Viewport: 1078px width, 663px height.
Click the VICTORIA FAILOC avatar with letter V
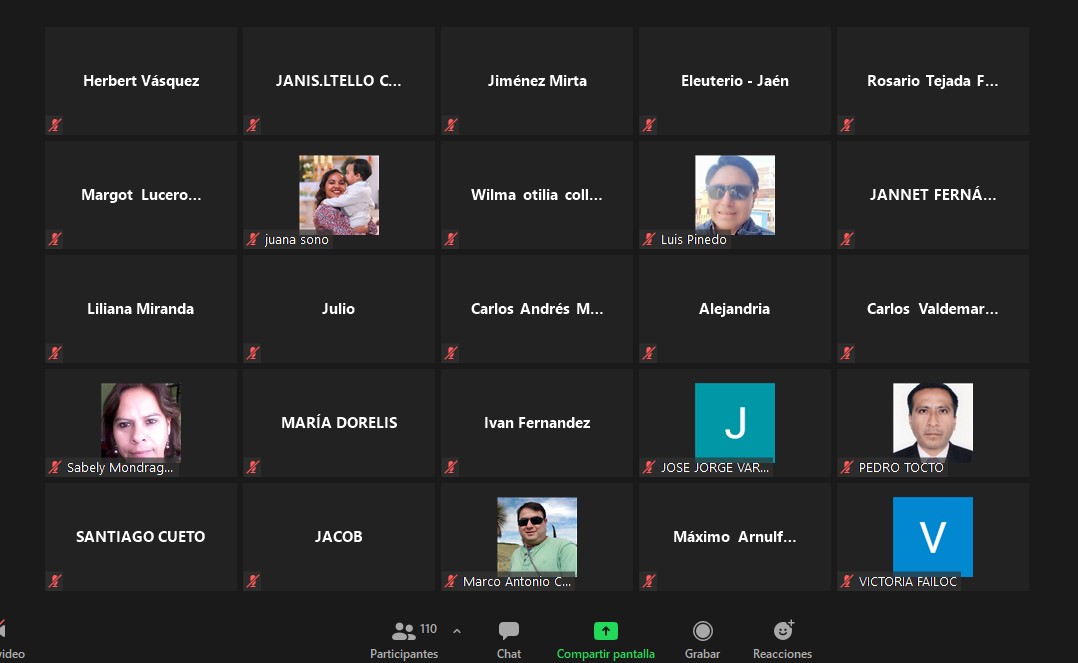click(x=933, y=536)
